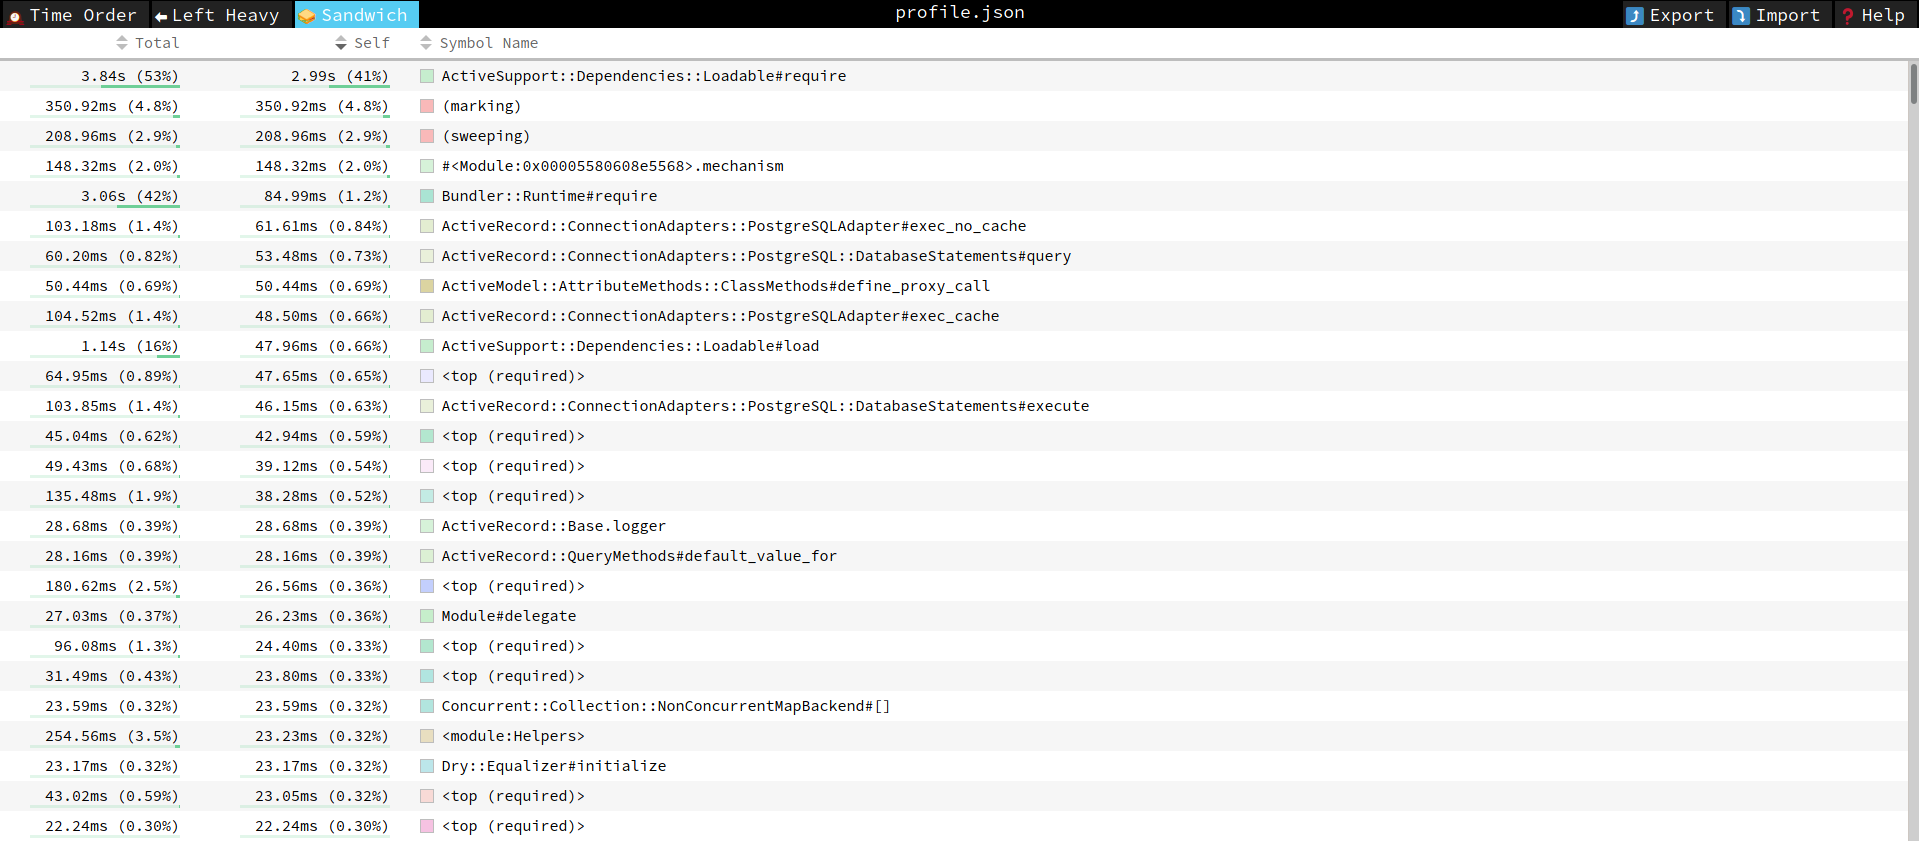
Task: Click the Export button
Action: point(1671,15)
